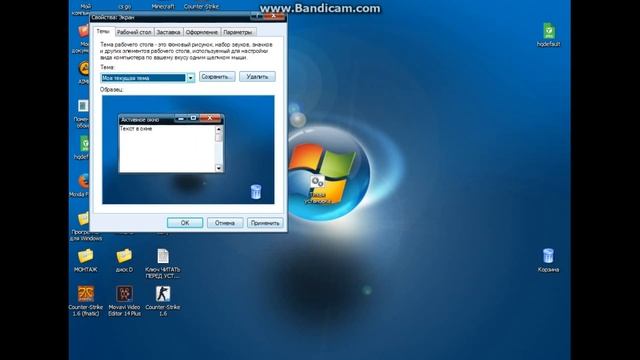This screenshot has height=360, width=640.
Task: Click the Активное окно sample window title
Action: pos(140,120)
